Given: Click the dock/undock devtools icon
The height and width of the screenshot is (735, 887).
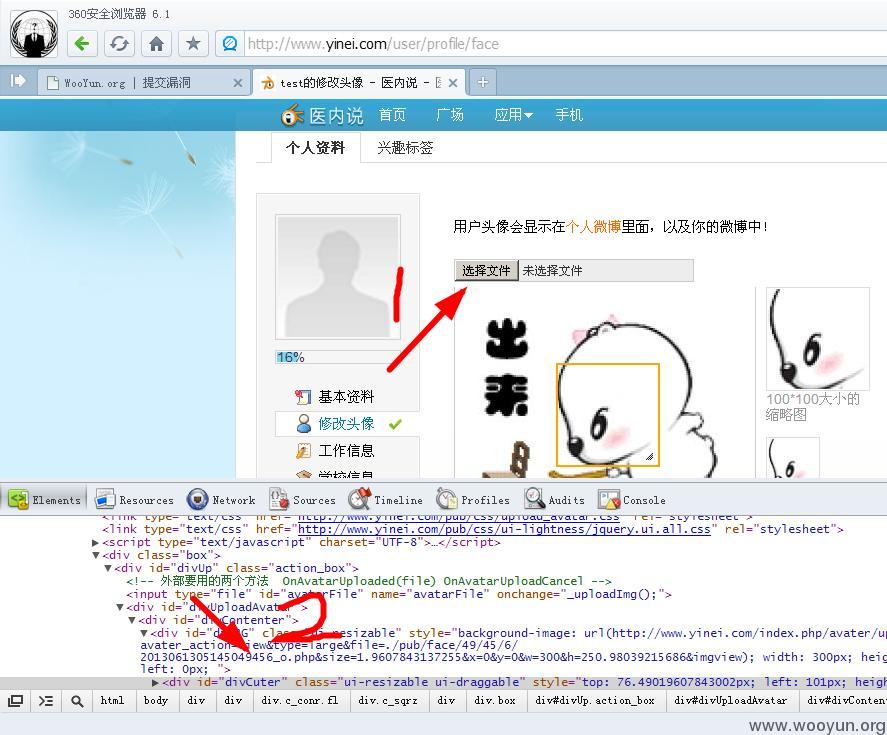Looking at the screenshot, I should pos(15,700).
